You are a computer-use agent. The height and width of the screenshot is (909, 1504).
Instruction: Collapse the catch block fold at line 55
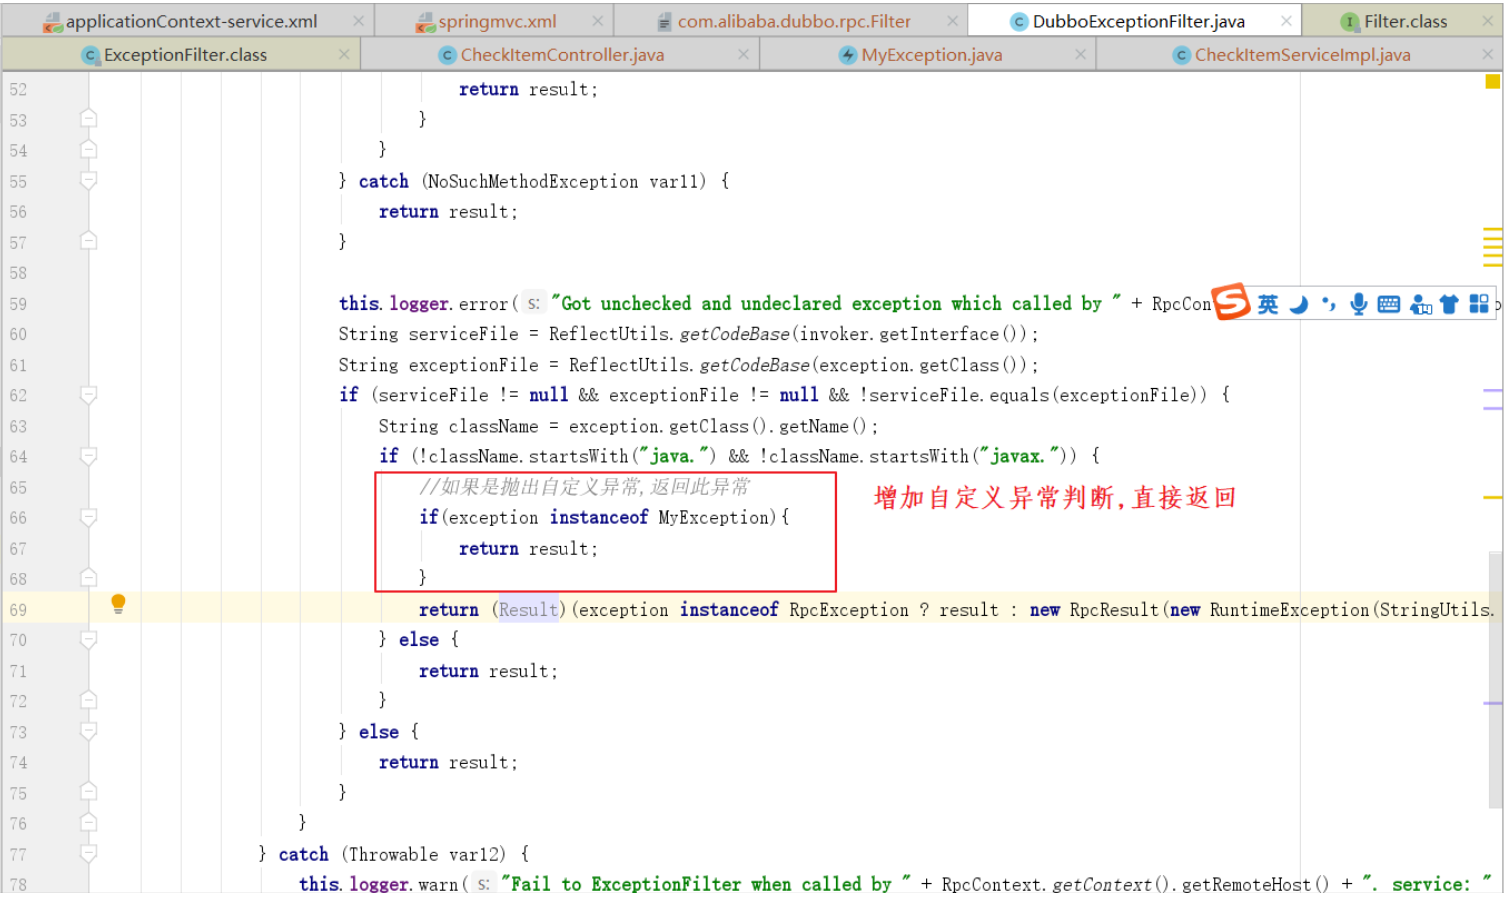pyautogui.click(x=88, y=180)
